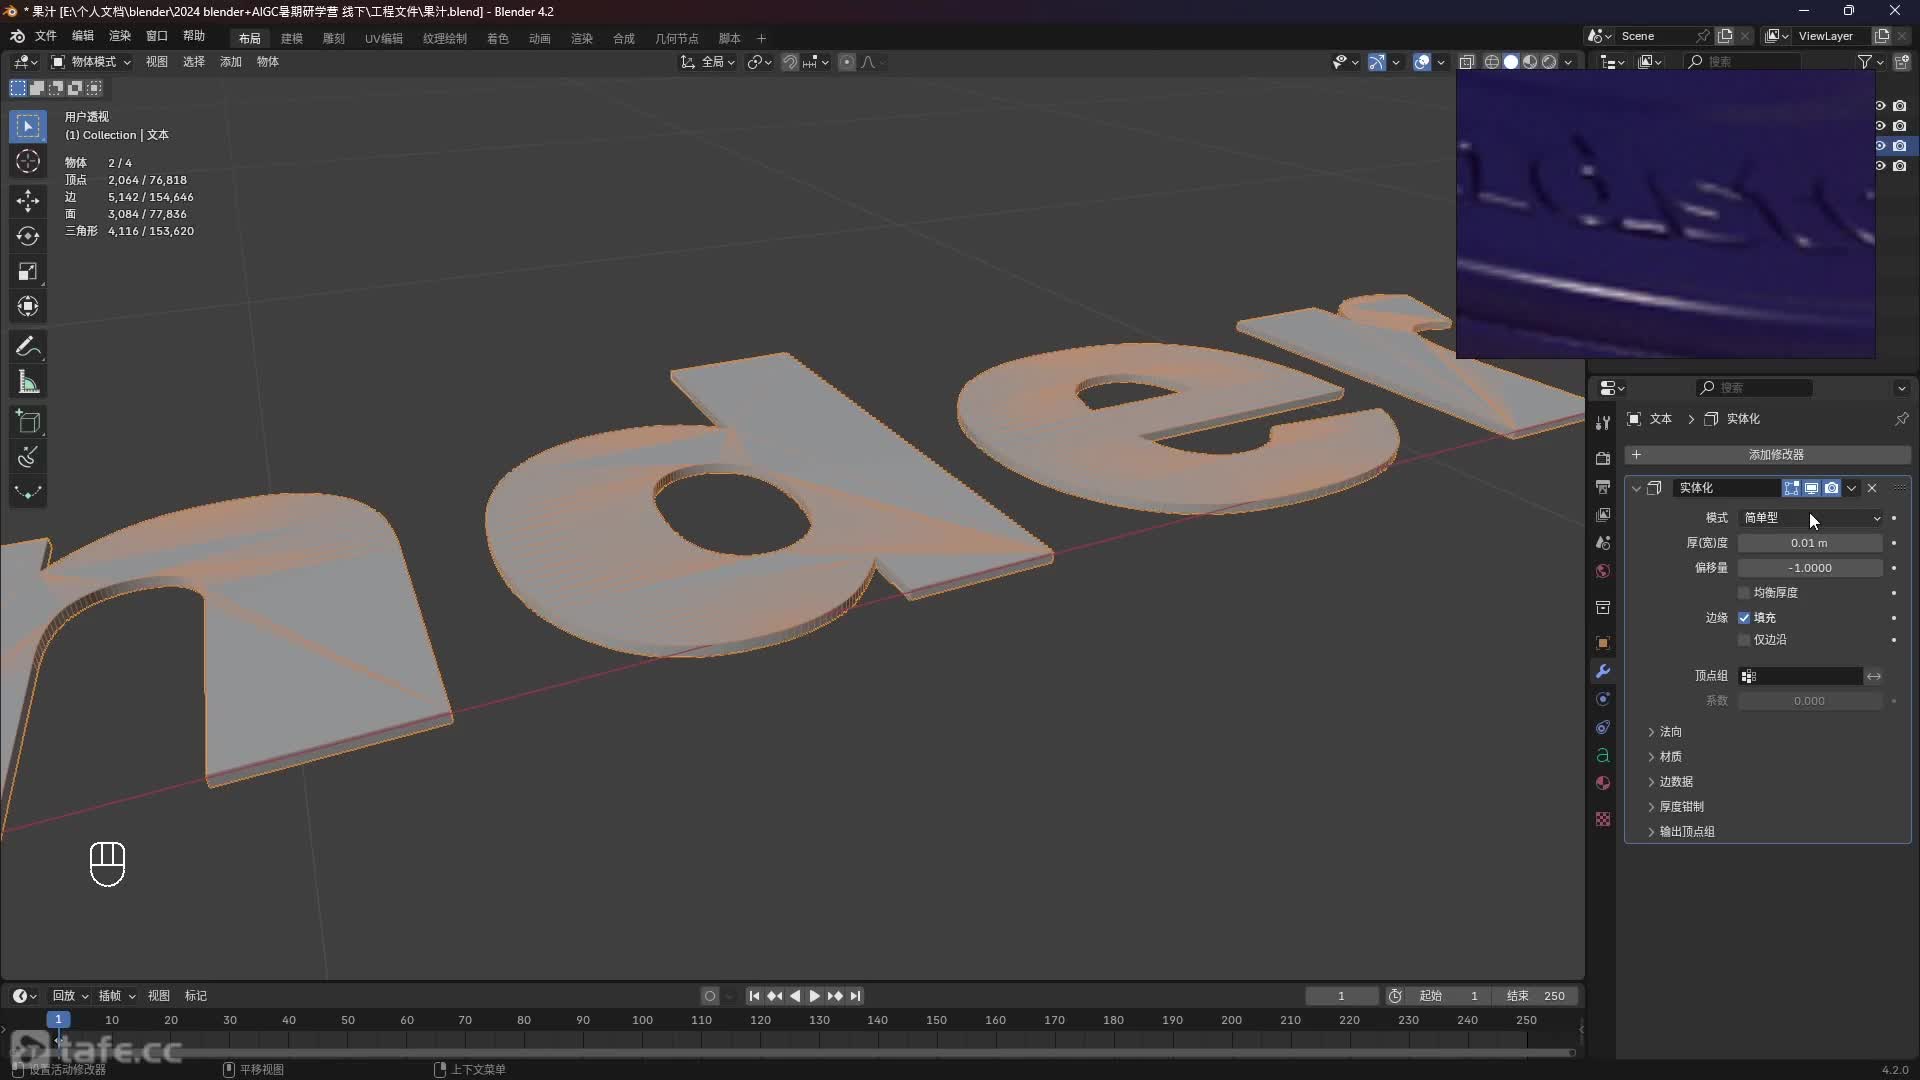
Task: Open the 编辑 menu
Action: [83, 36]
